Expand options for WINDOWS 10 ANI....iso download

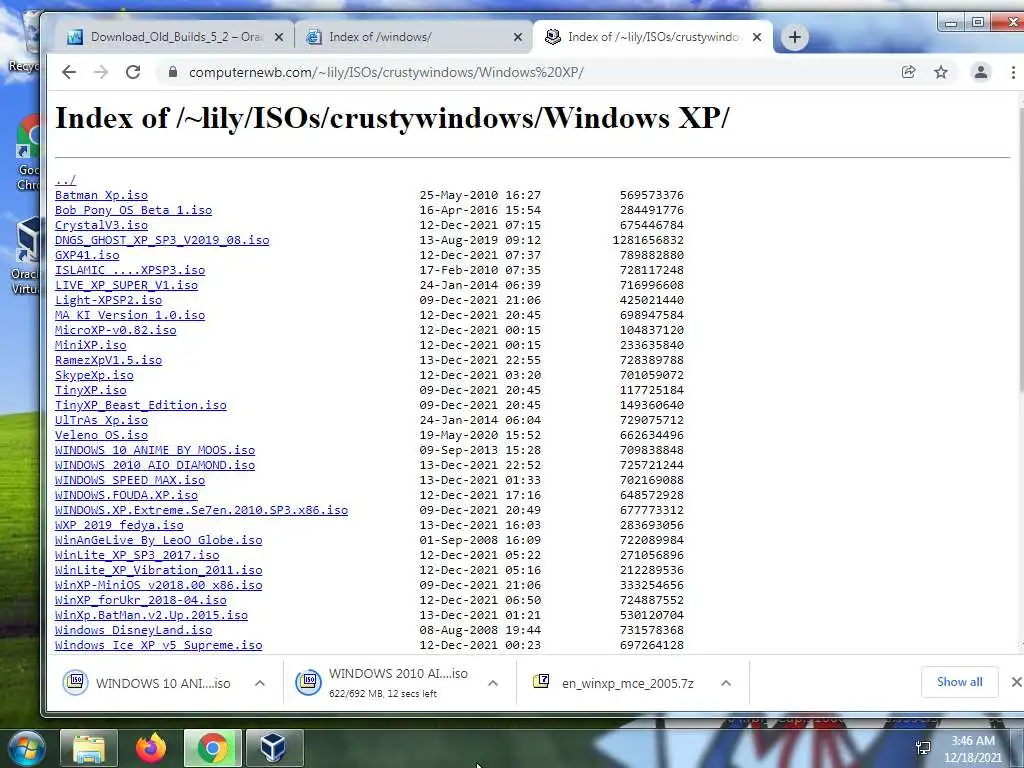(260, 683)
